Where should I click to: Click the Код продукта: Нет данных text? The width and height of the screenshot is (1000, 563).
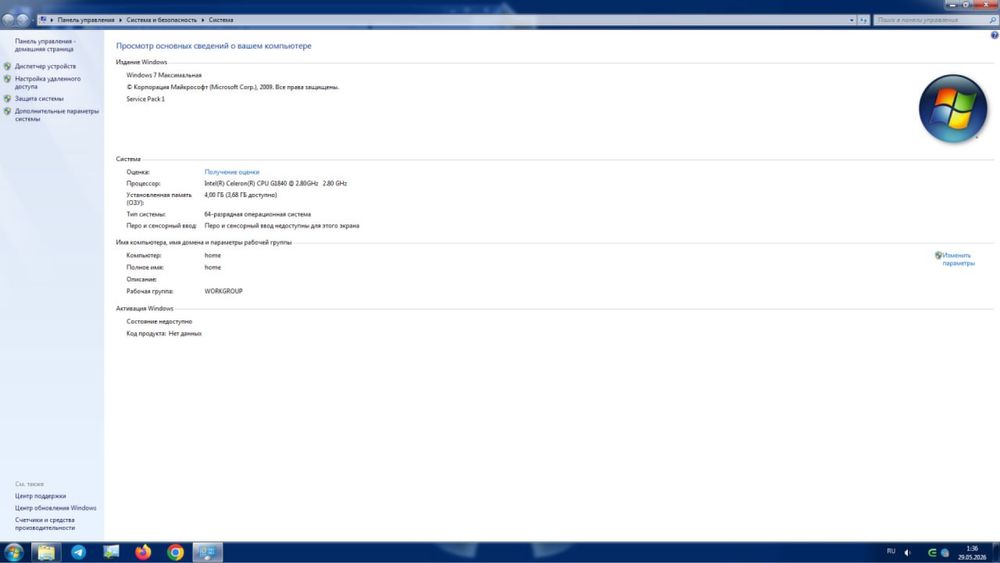point(164,334)
